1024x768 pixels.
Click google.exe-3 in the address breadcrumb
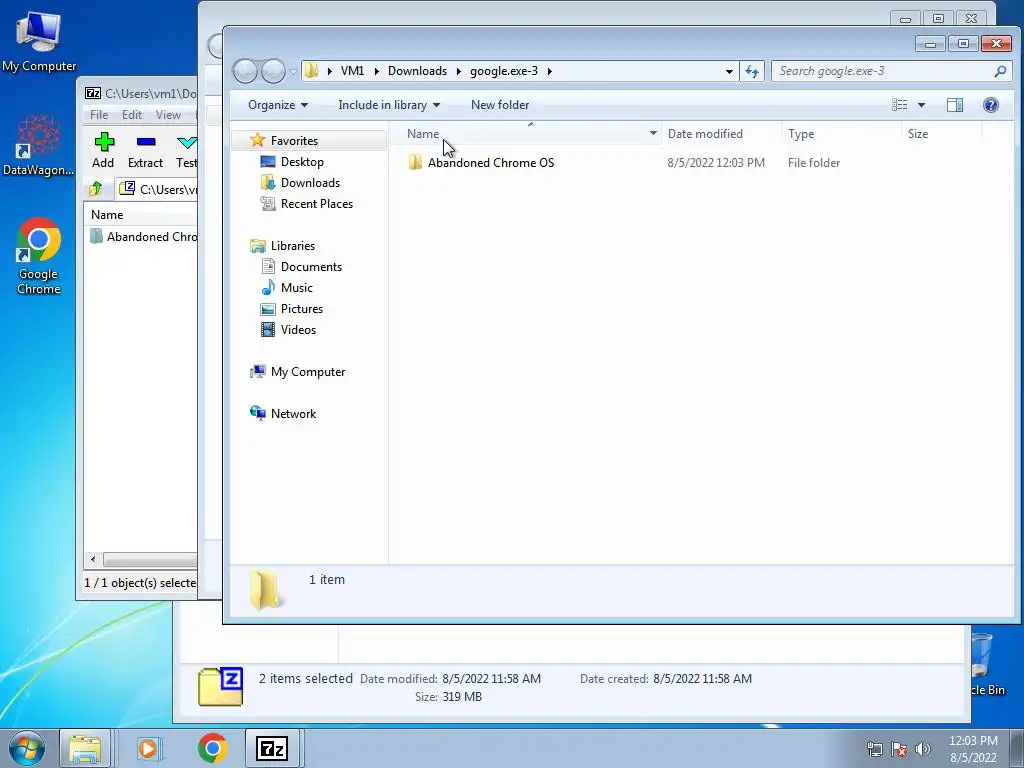[504, 71]
